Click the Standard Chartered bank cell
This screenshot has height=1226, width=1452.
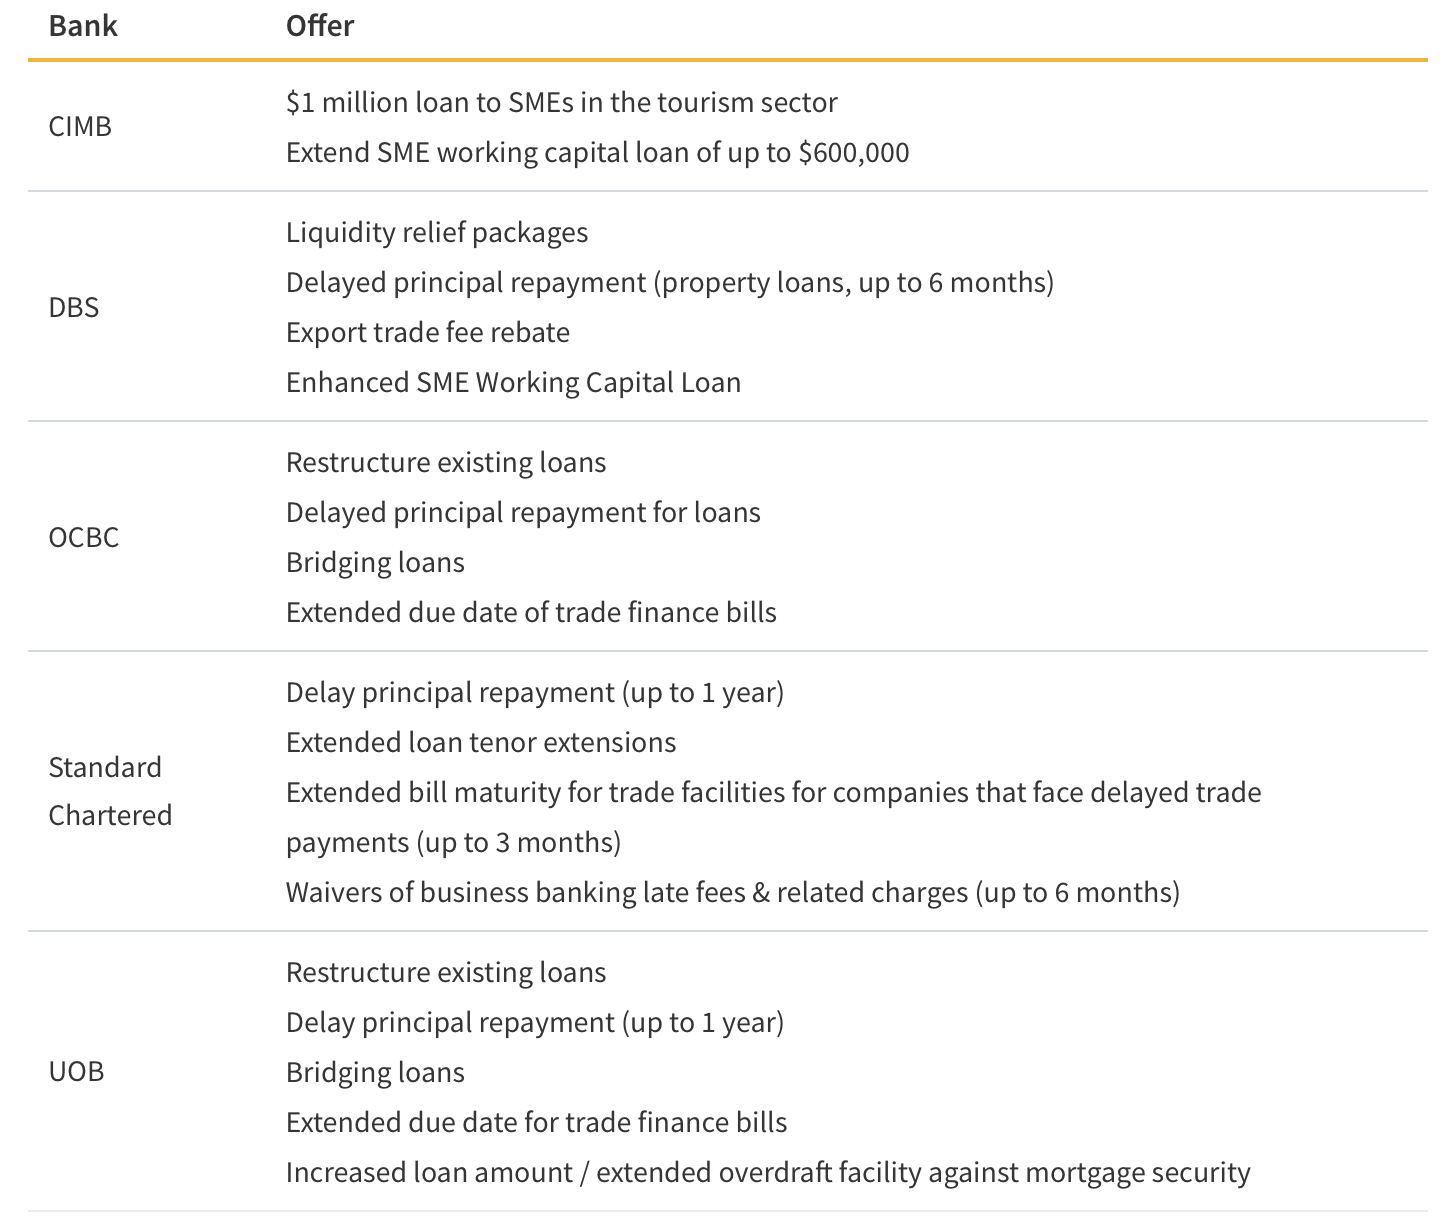pyautogui.click(x=110, y=791)
